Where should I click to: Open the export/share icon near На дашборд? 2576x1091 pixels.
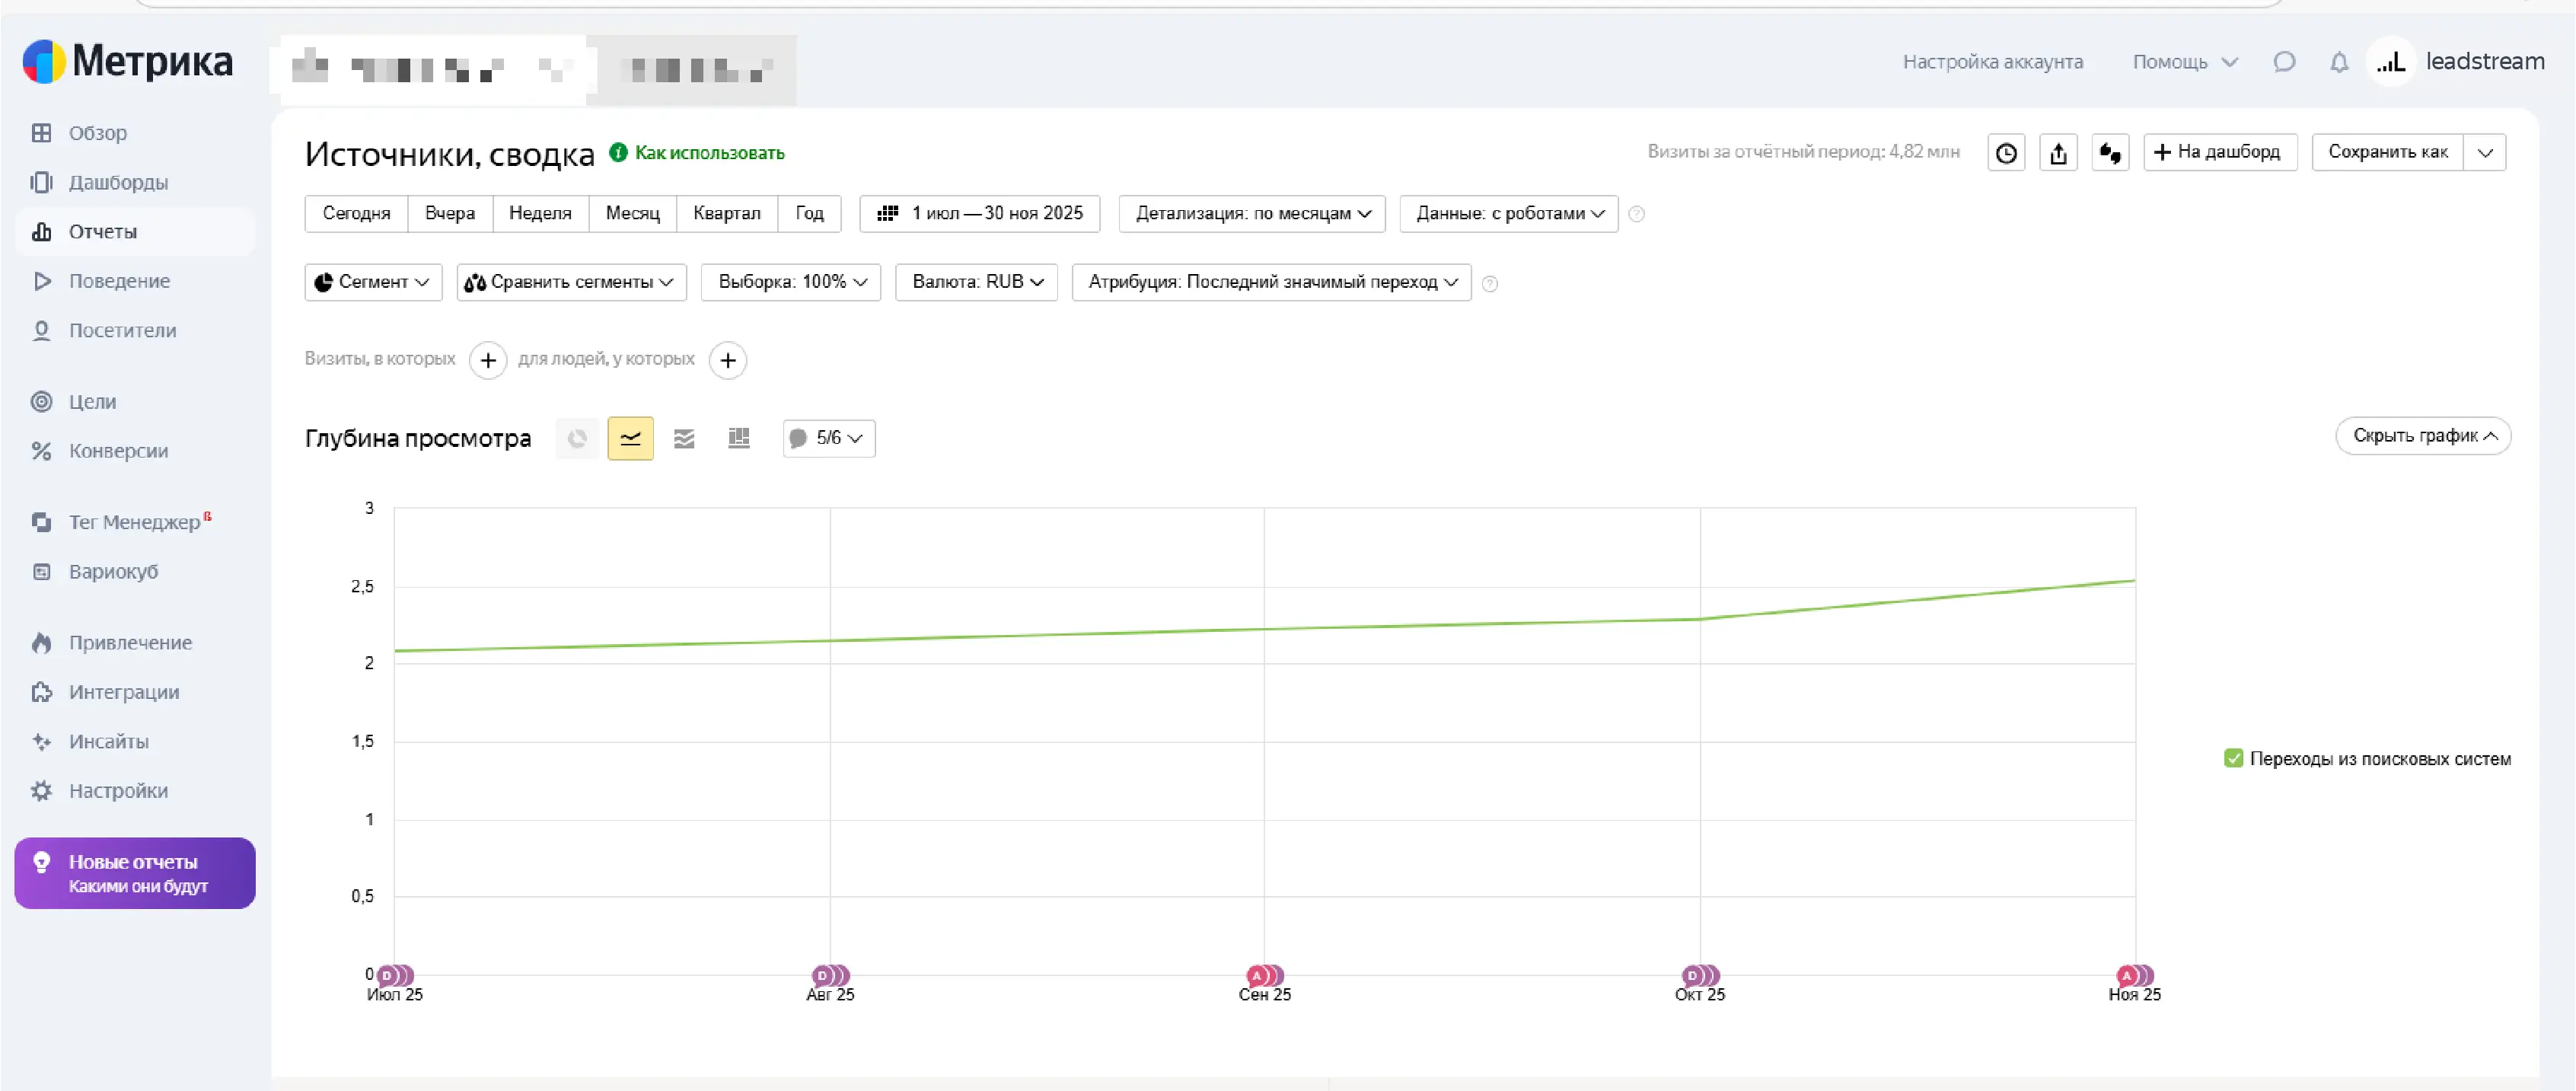click(x=2058, y=152)
